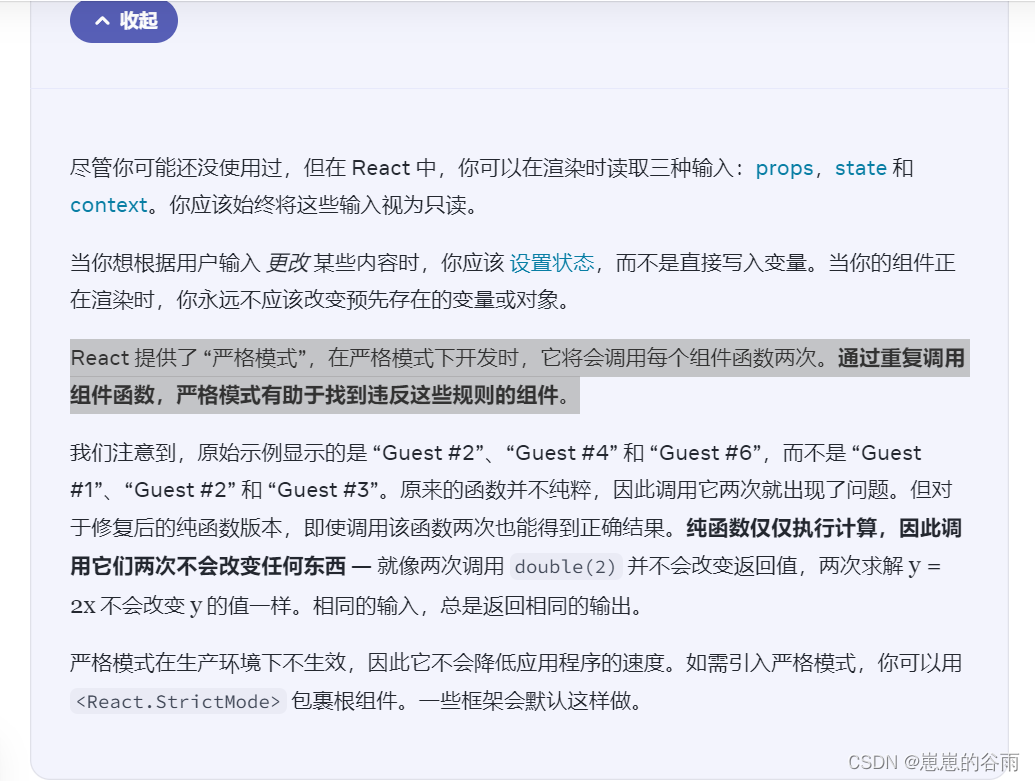This screenshot has width=1035, height=781.
Task: Collapse the article via the 收起 button
Action: (x=124, y=20)
